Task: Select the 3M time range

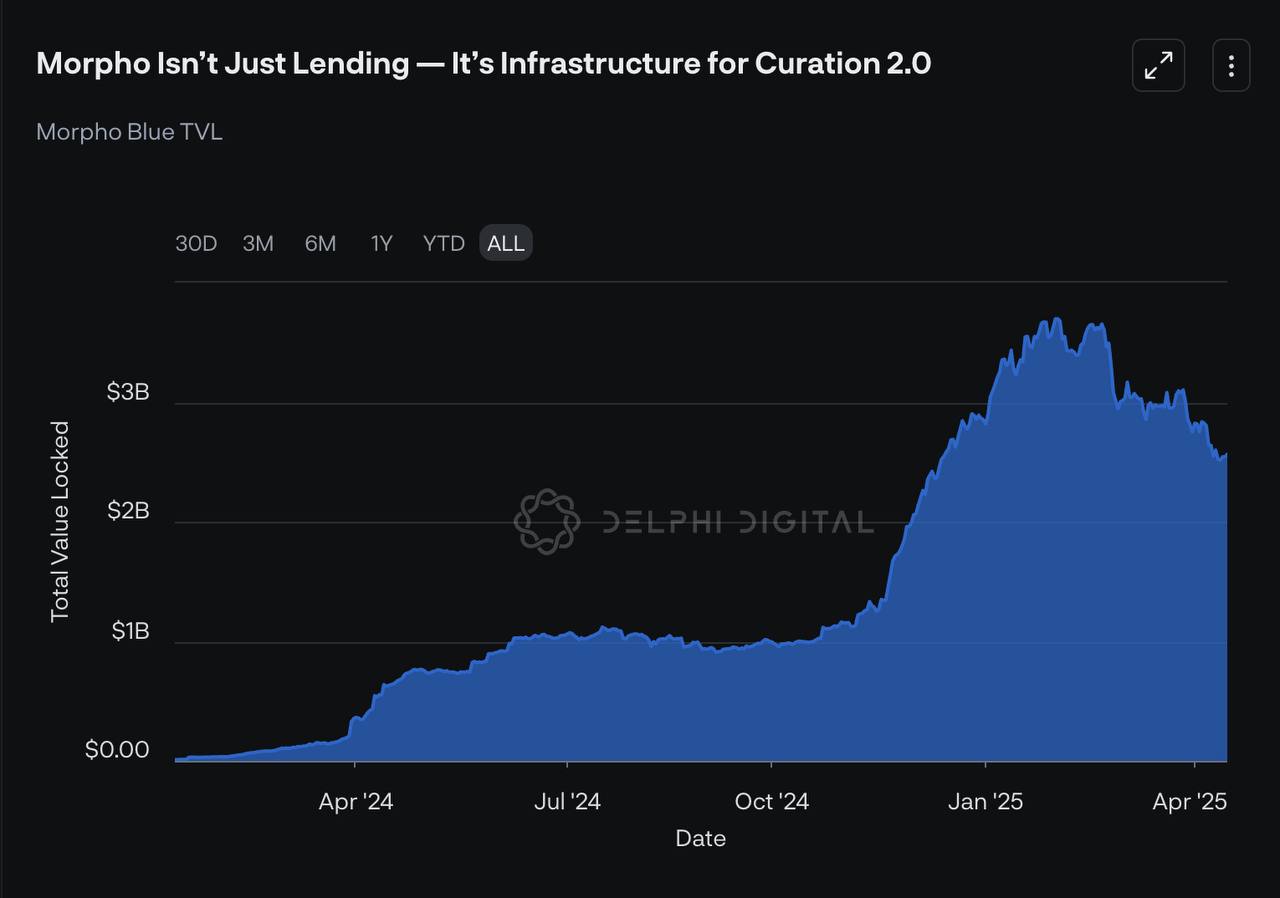Action: click(x=258, y=243)
